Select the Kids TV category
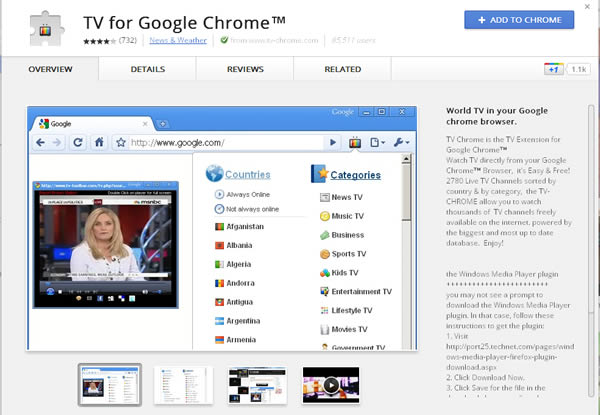This screenshot has width=600, height=415. pyautogui.click(x=339, y=273)
